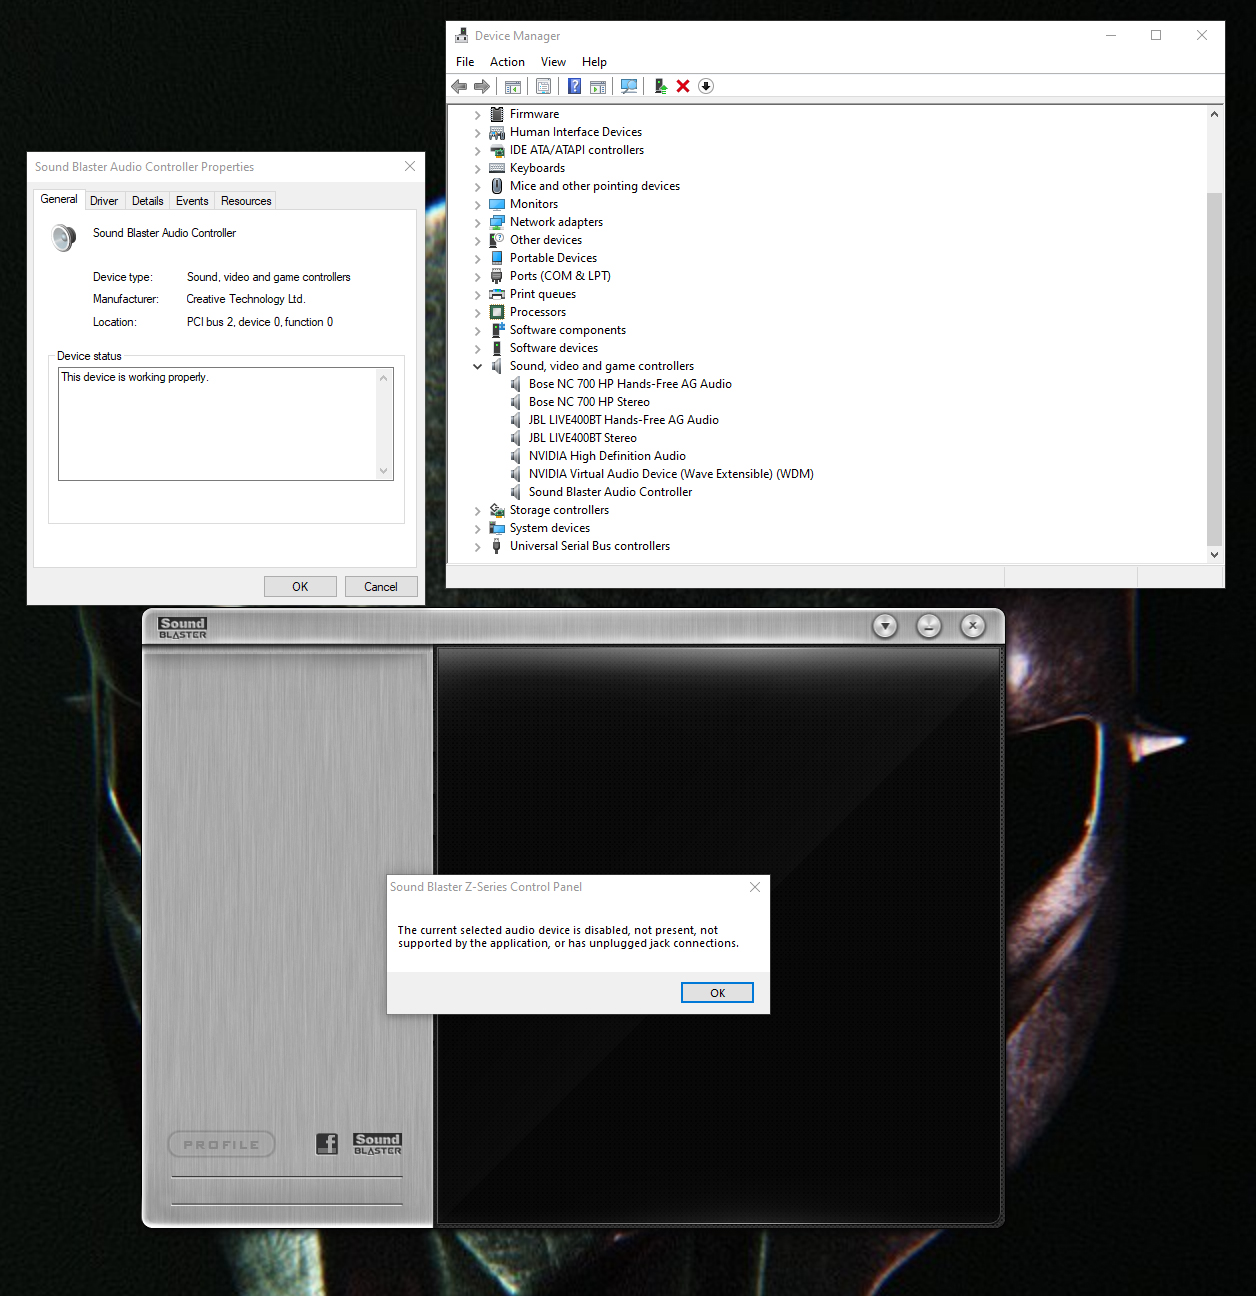
Task: Open the Help menu
Action: coord(594,62)
